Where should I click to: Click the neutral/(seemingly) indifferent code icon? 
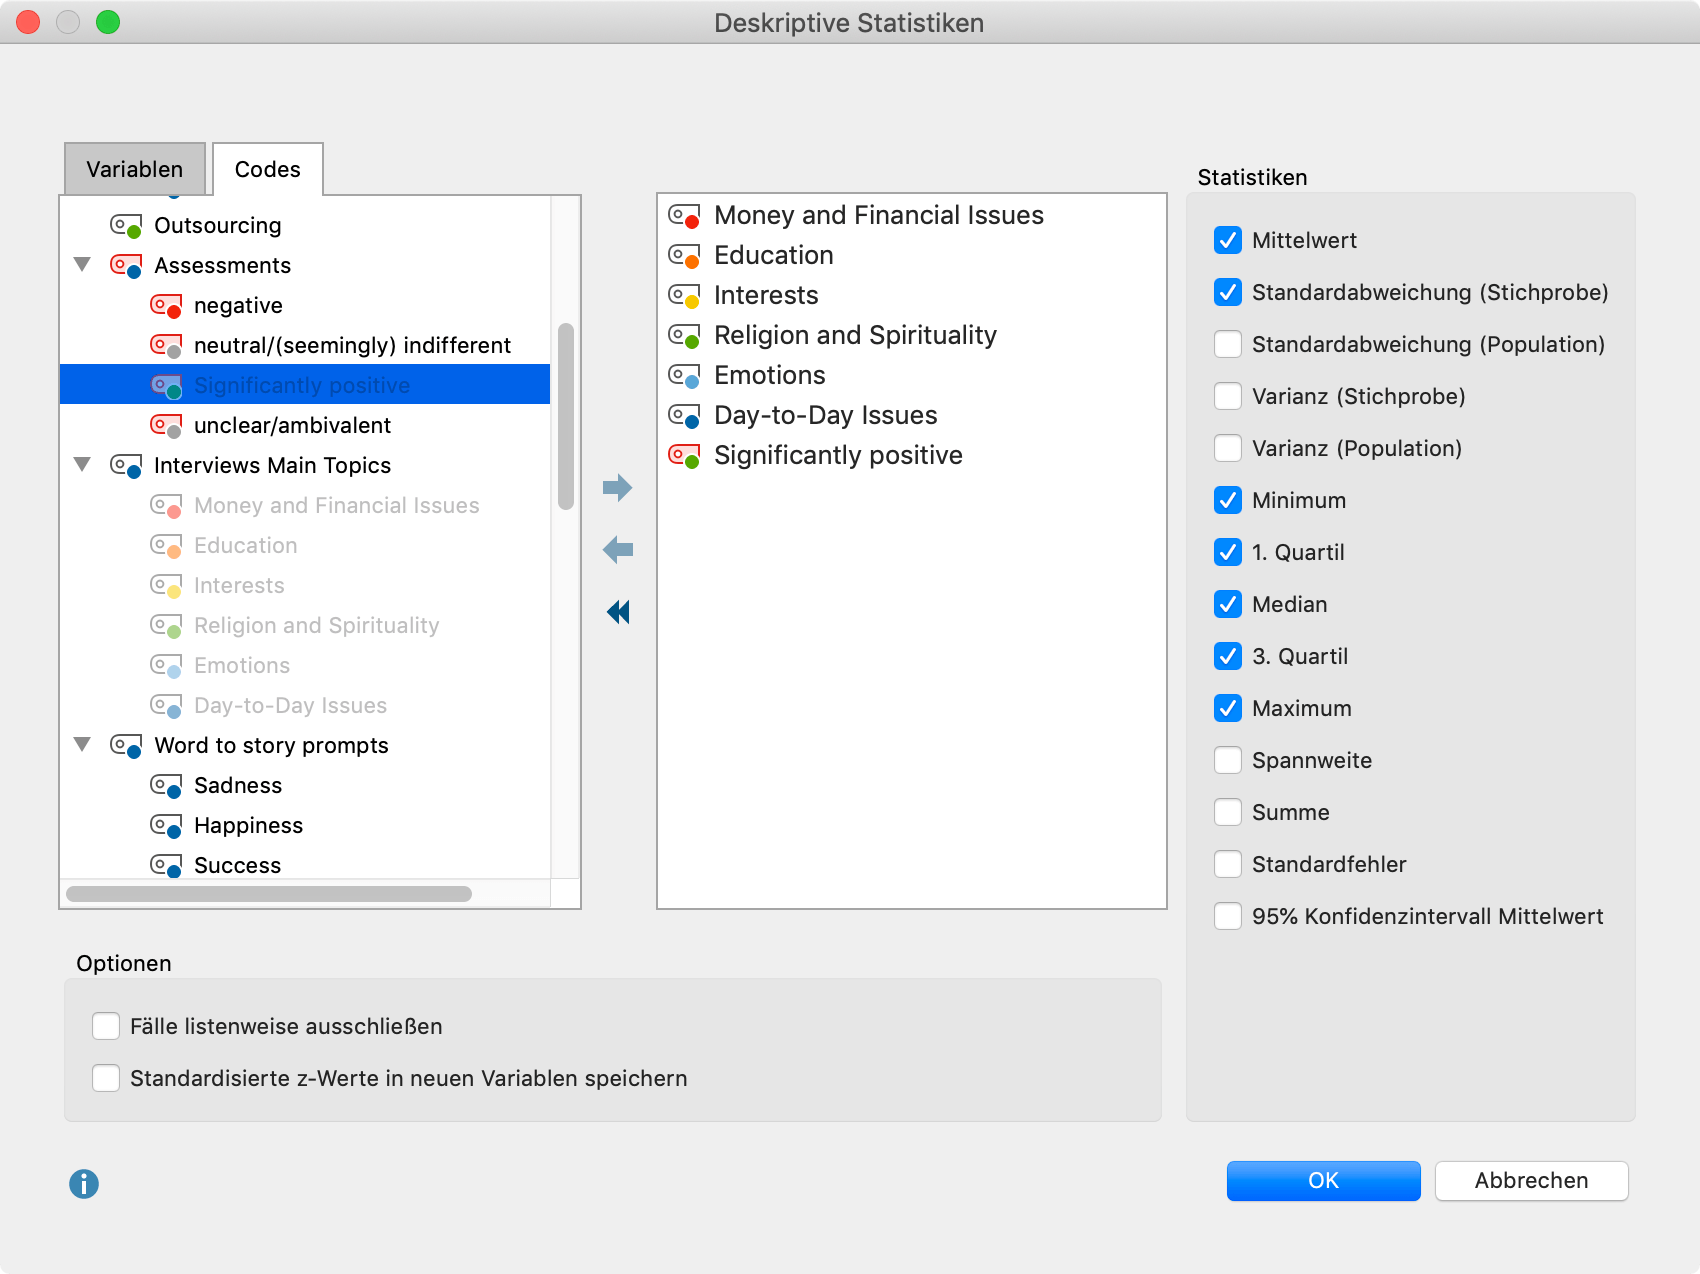click(x=166, y=346)
